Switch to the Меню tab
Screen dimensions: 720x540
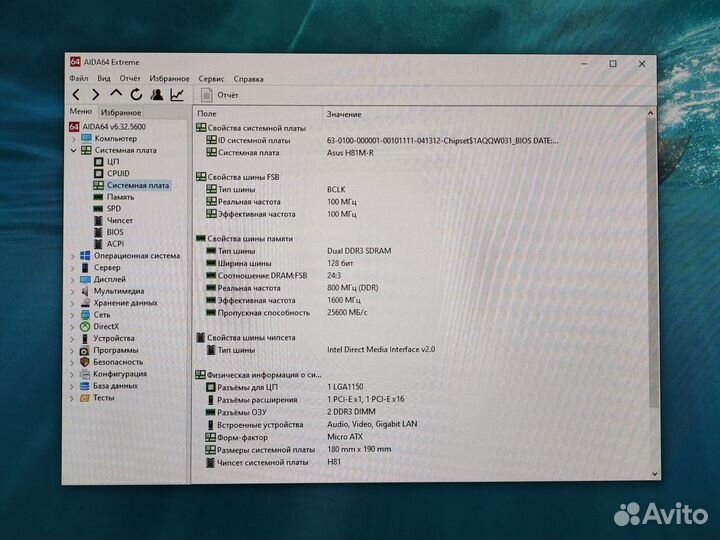81,112
